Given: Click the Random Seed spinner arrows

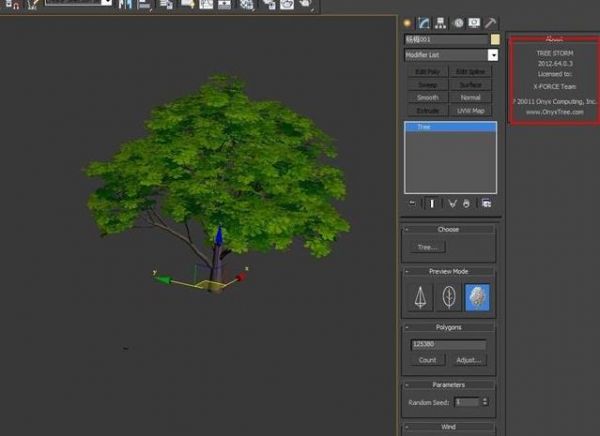Looking at the screenshot, I should 485,402.
